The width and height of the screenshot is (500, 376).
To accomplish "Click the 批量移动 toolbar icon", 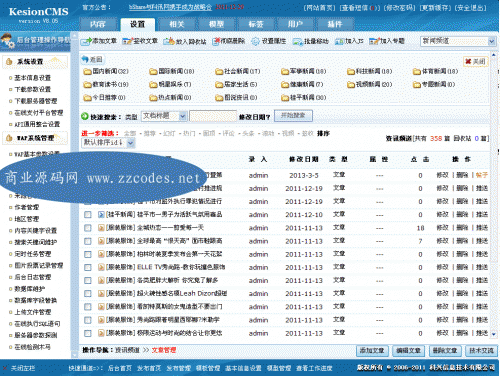I will click(x=297, y=41).
